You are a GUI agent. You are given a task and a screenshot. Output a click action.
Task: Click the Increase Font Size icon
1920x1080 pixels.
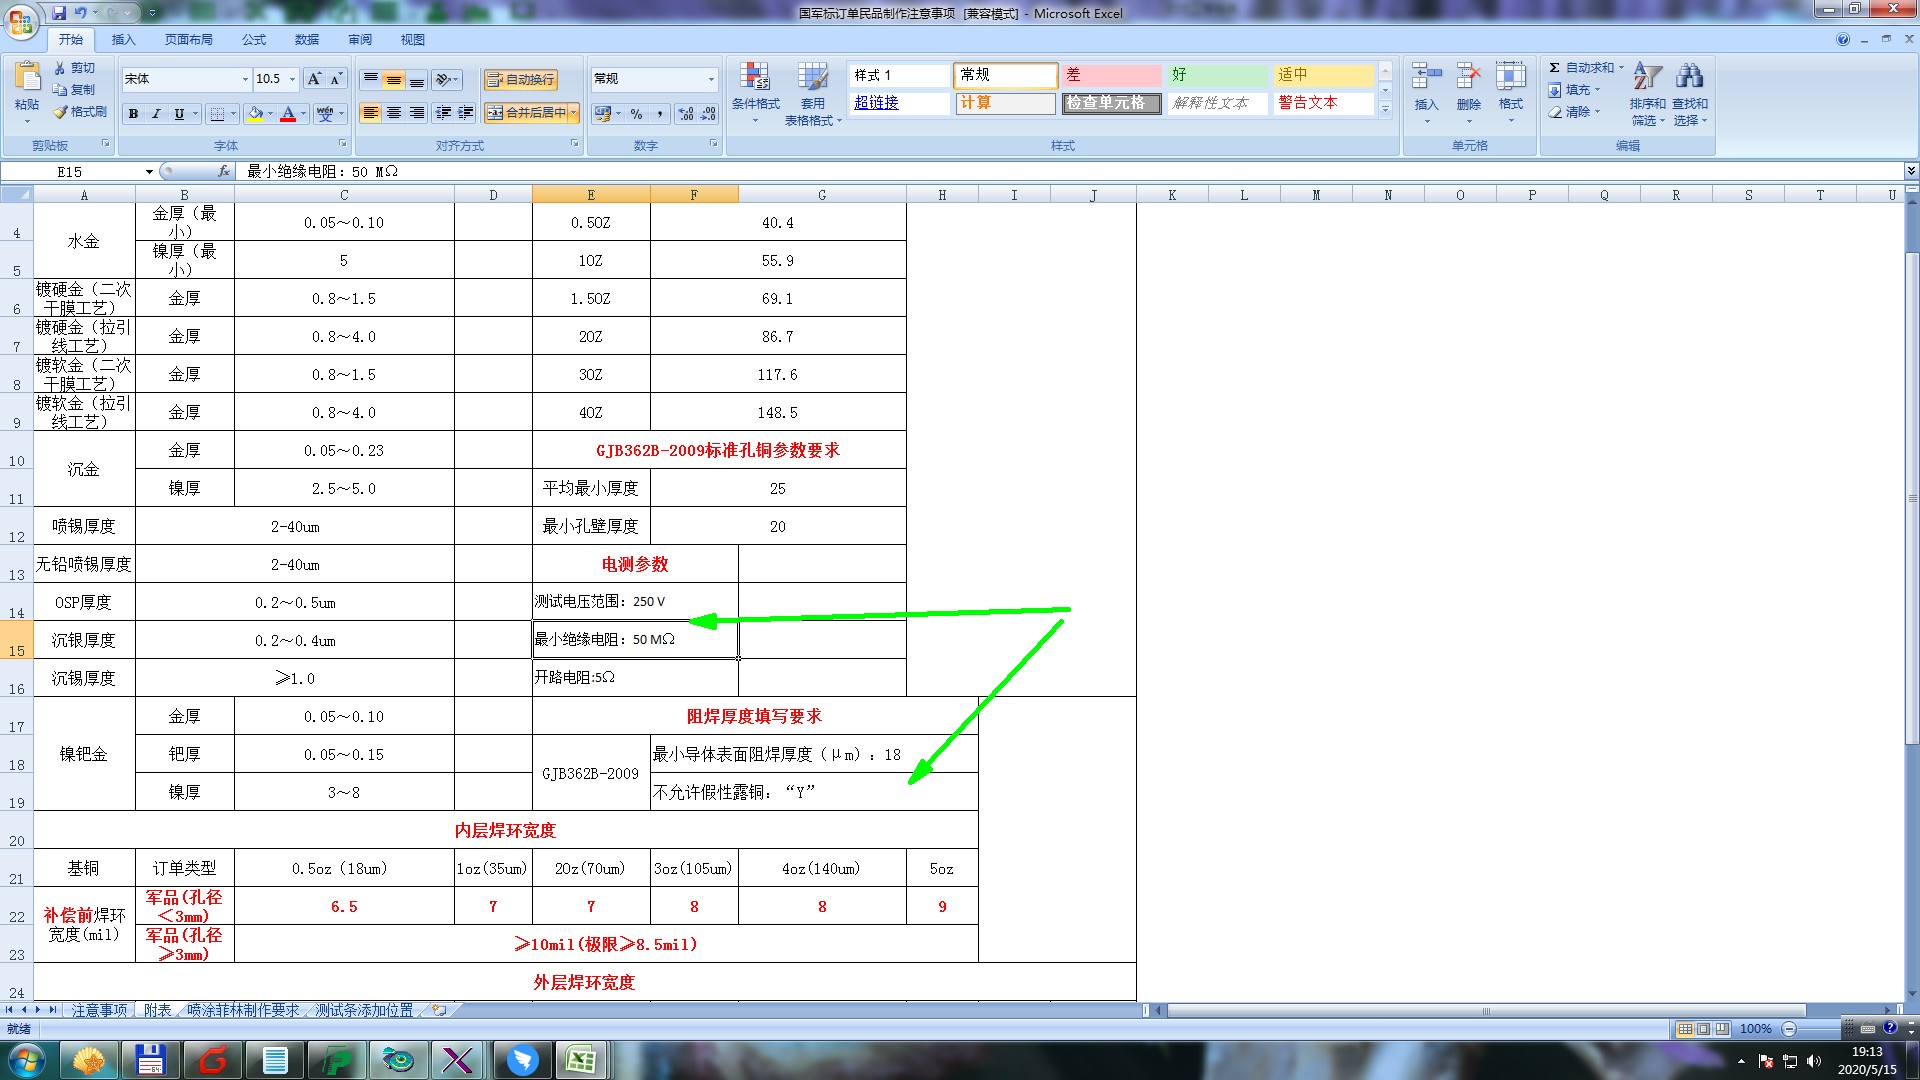click(314, 79)
